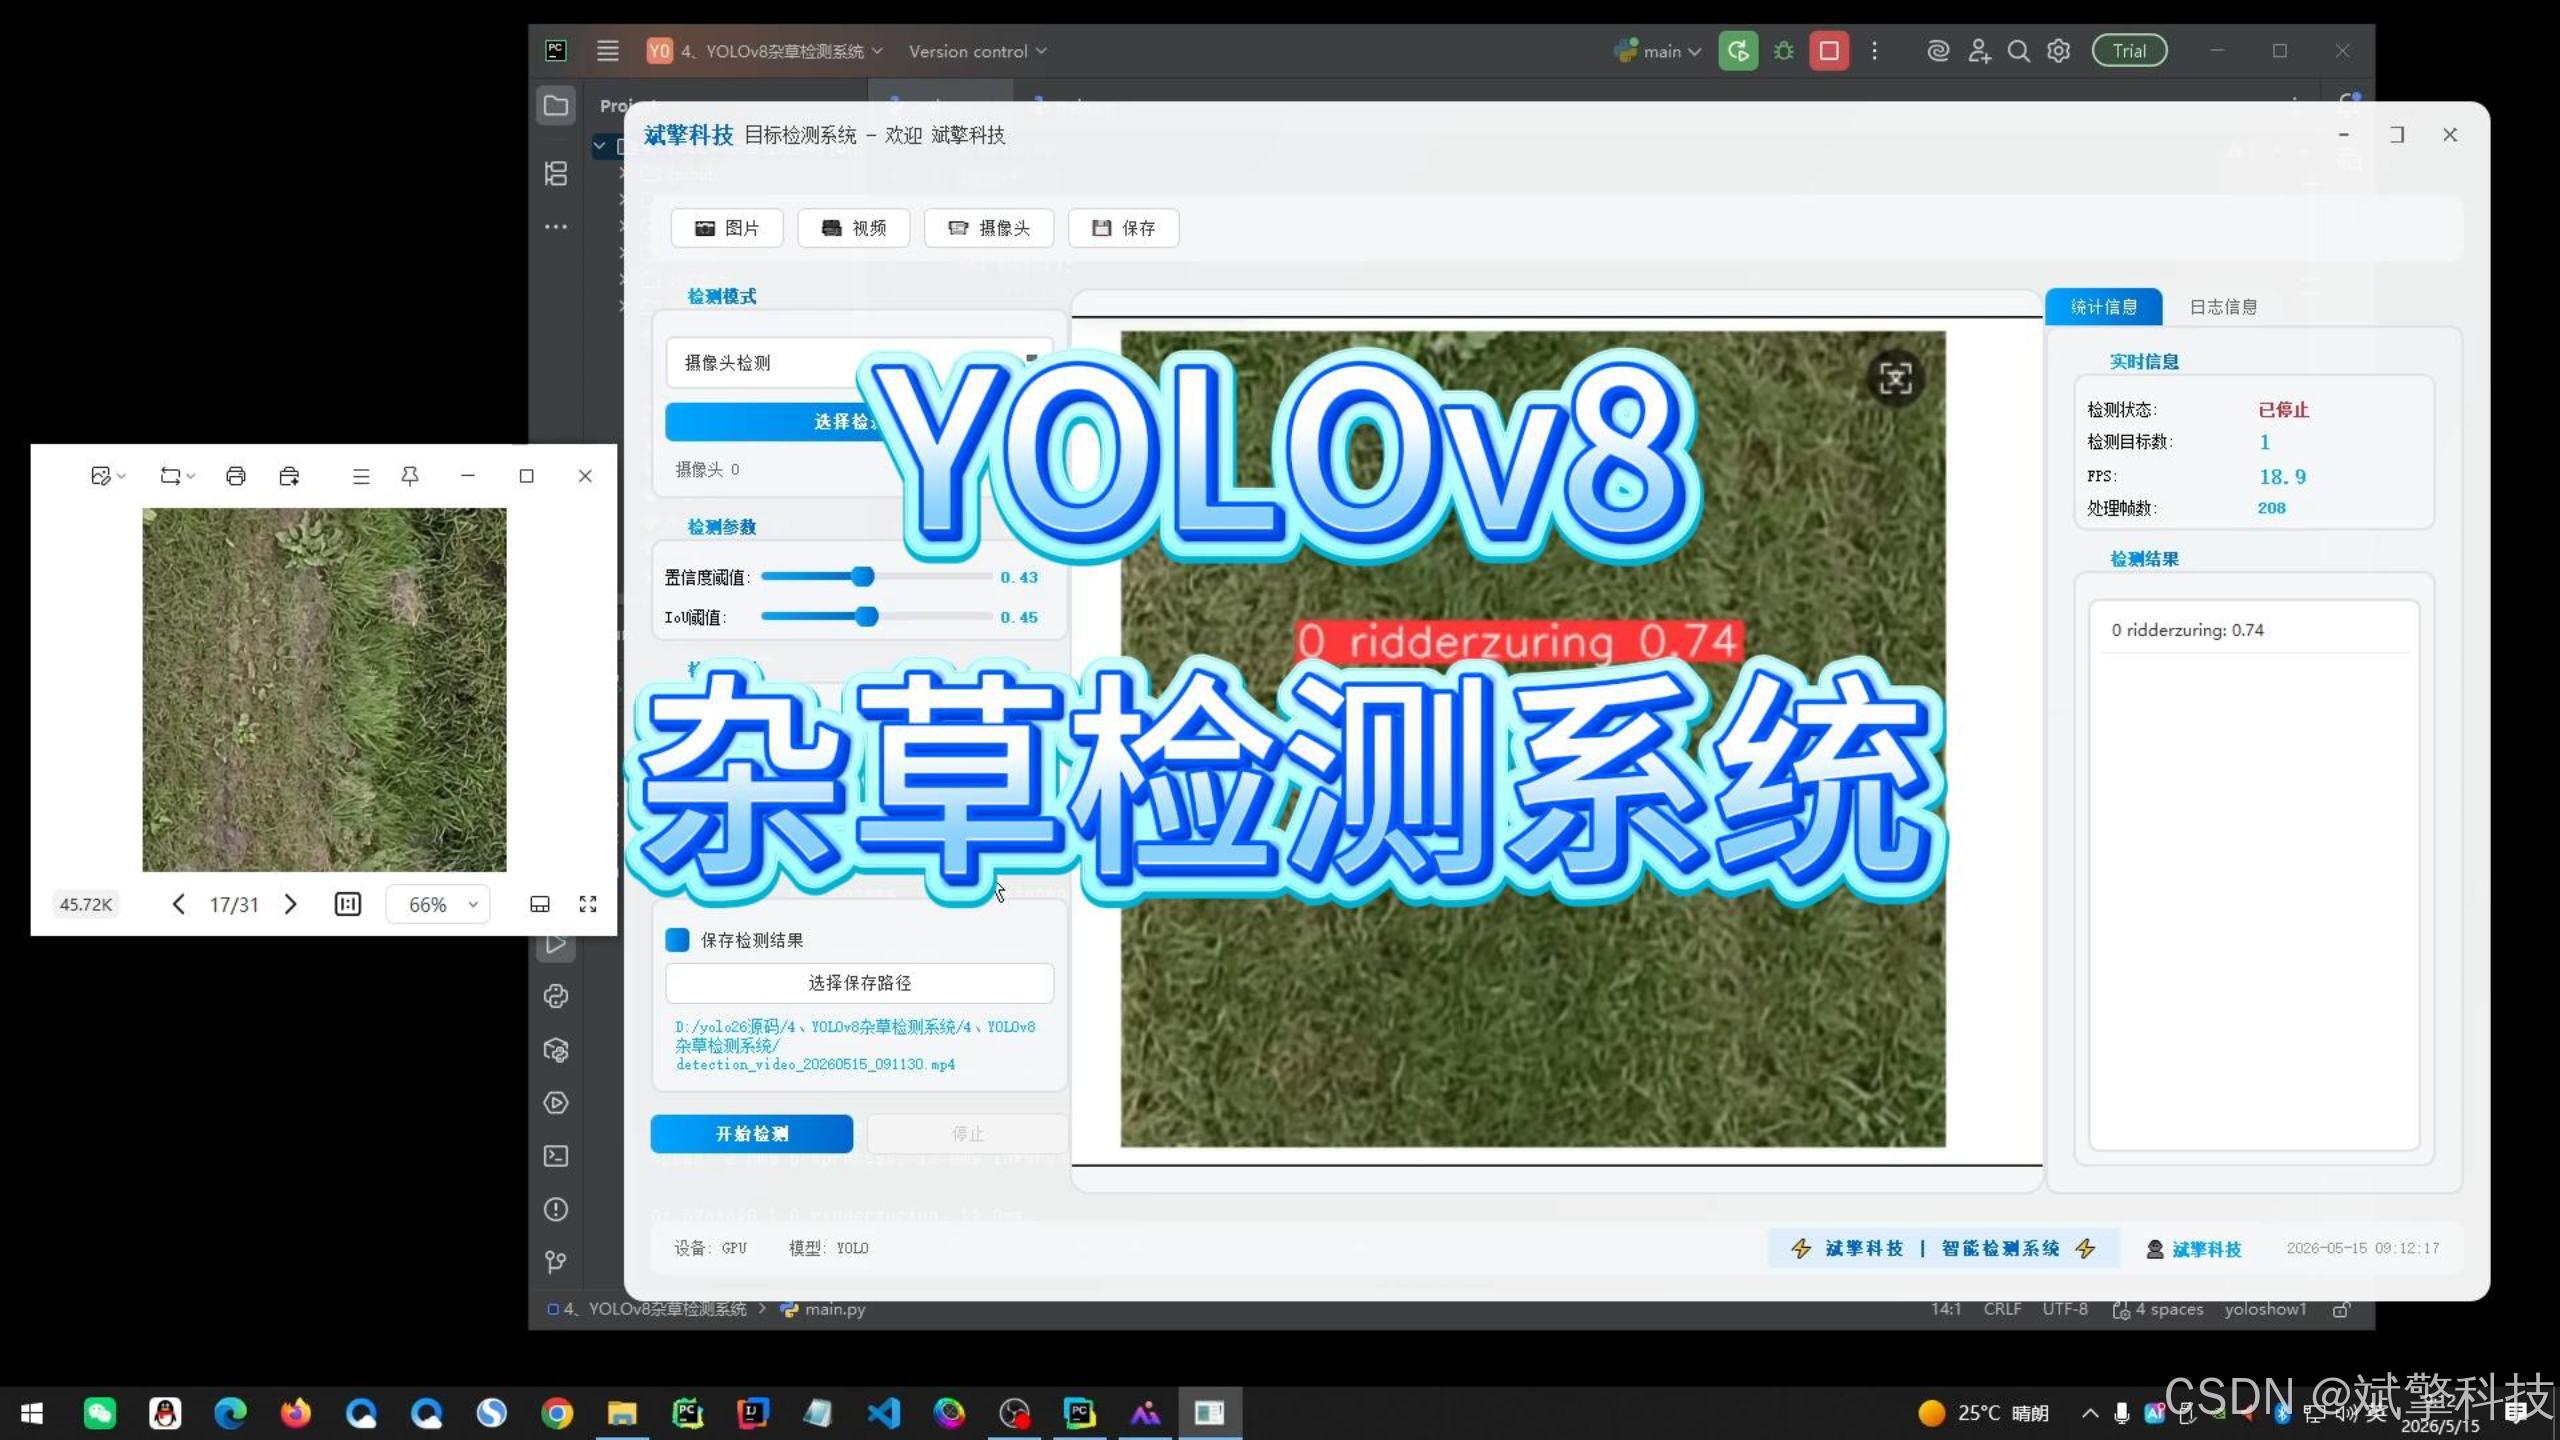
Task: Click the disabled 停止 button
Action: 967,1134
